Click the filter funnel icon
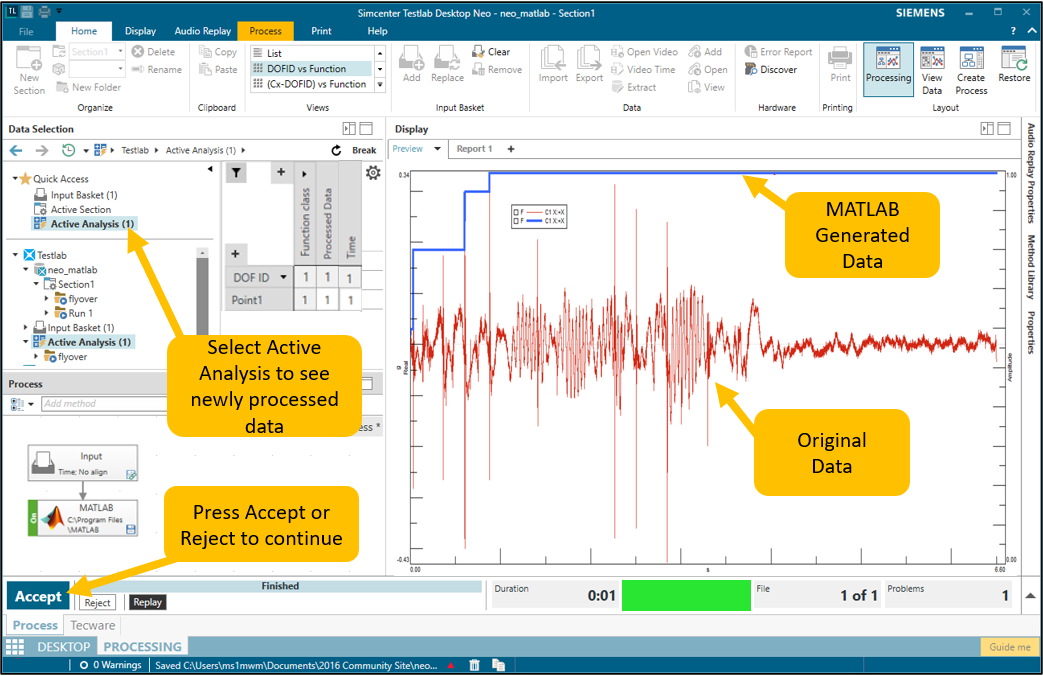Image resolution: width=1043 pixels, height=676 pixels. 236,173
